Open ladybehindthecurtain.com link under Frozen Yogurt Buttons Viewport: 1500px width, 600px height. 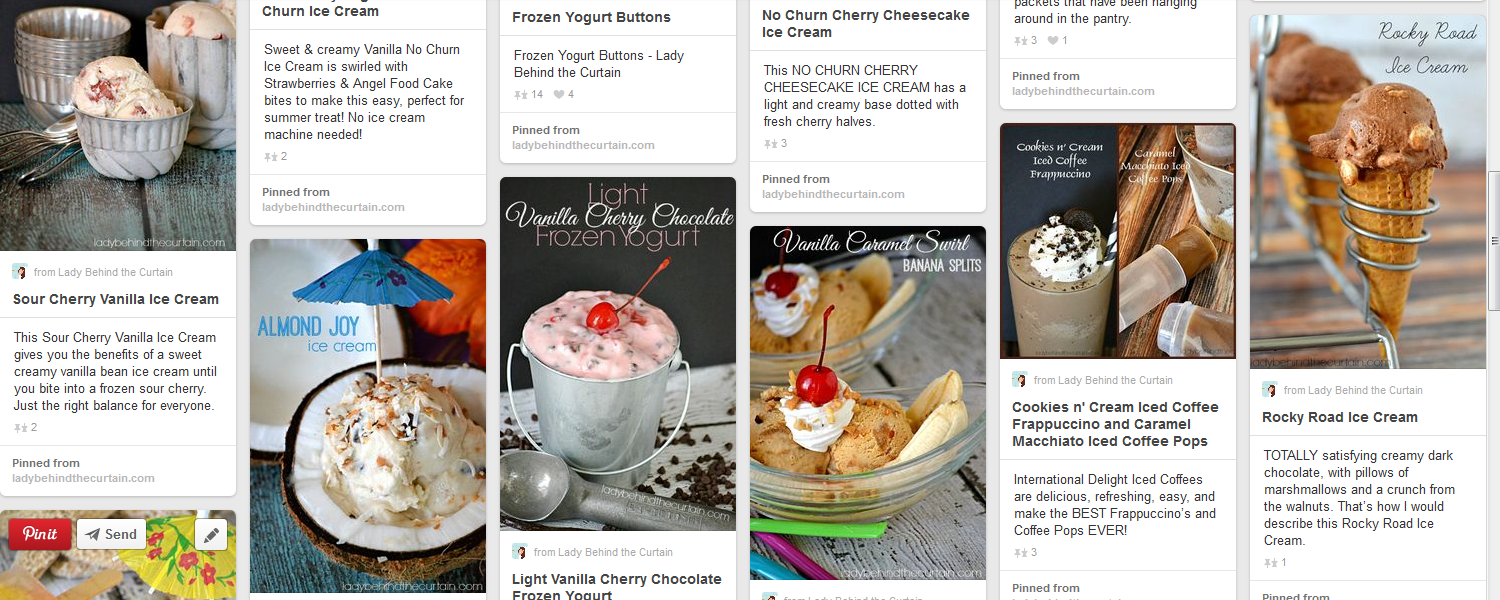tap(583, 145)
